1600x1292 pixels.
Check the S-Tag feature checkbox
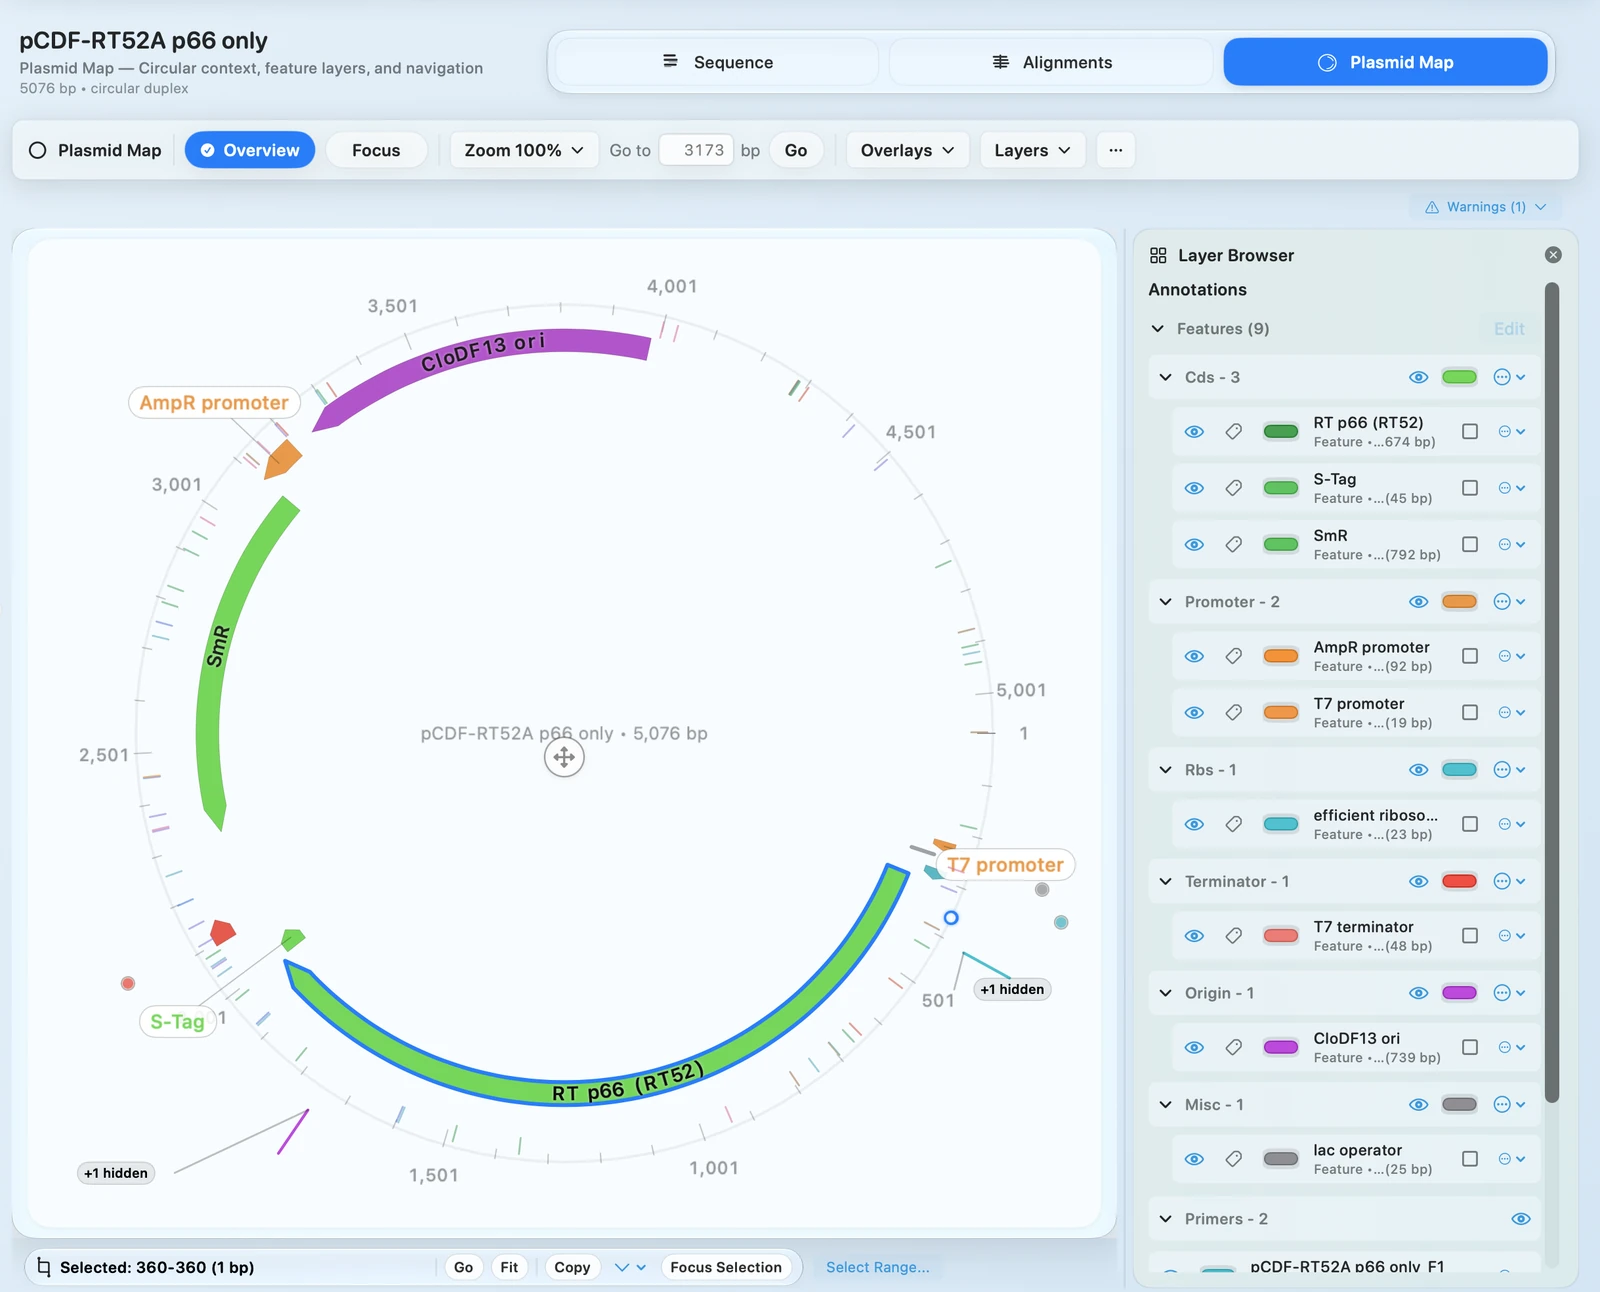pos(1470,488)
